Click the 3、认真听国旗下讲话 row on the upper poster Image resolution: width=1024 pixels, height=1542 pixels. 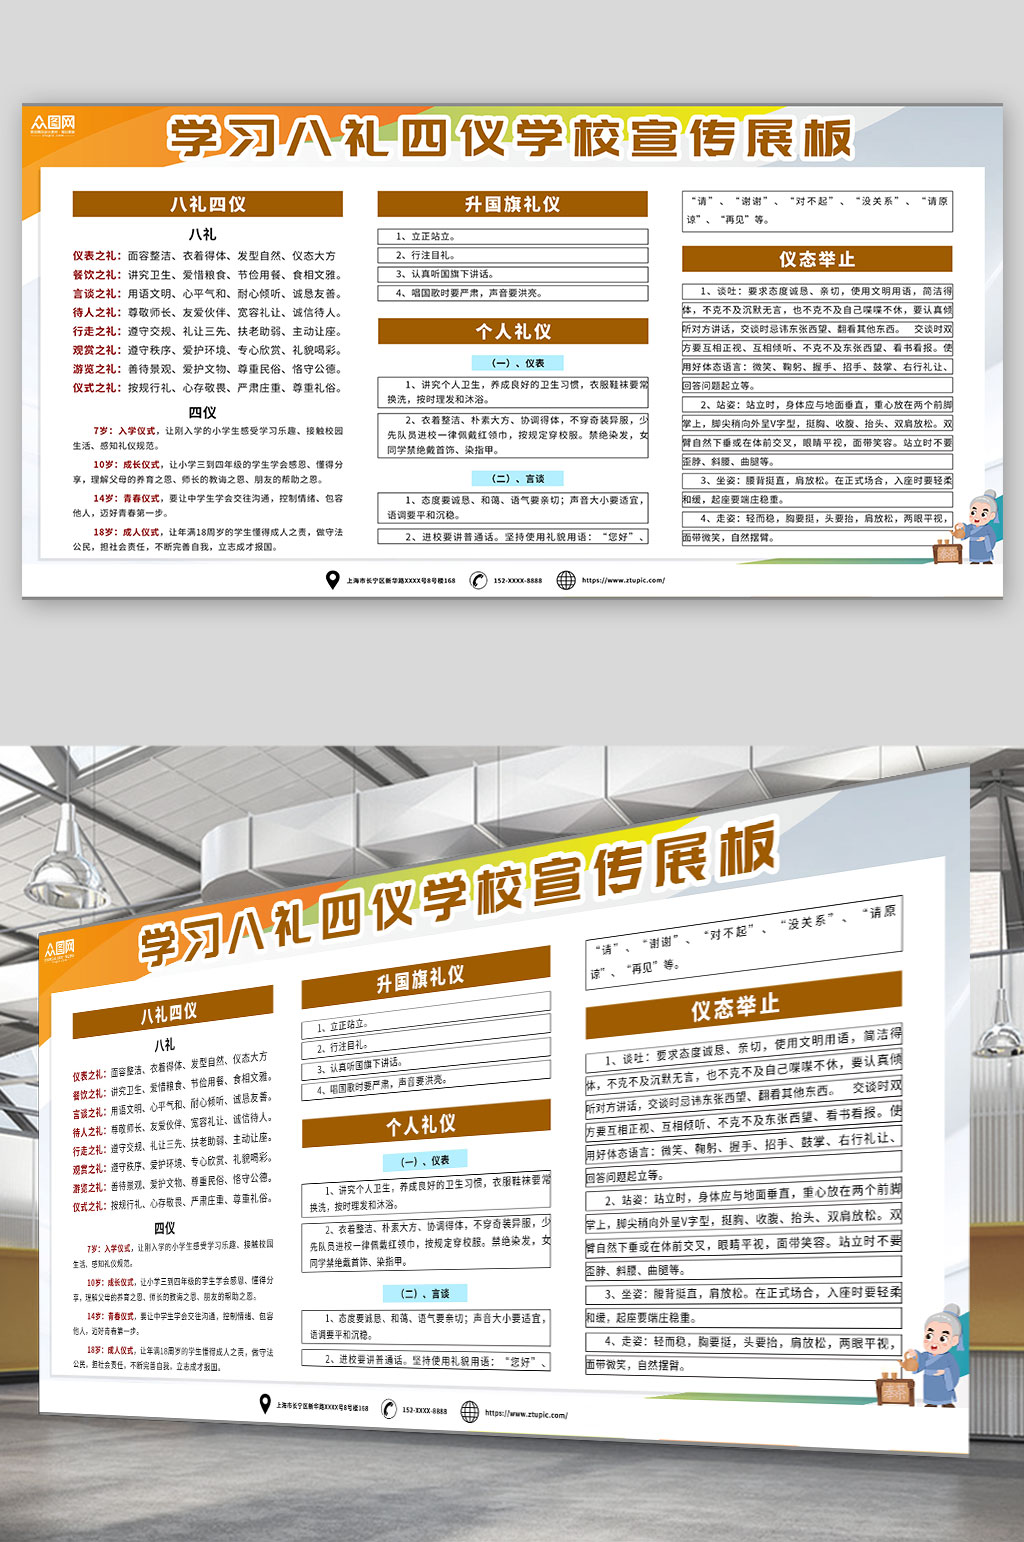pos(512,274)
